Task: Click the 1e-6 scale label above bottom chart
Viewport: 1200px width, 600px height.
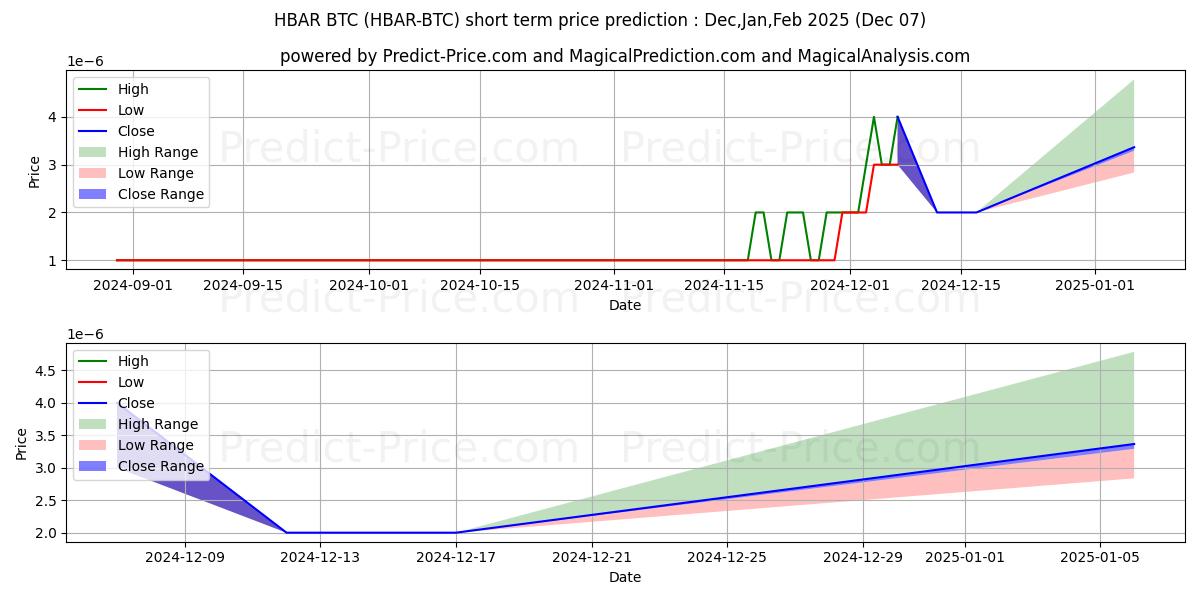Action: click(x=85, y=334)
